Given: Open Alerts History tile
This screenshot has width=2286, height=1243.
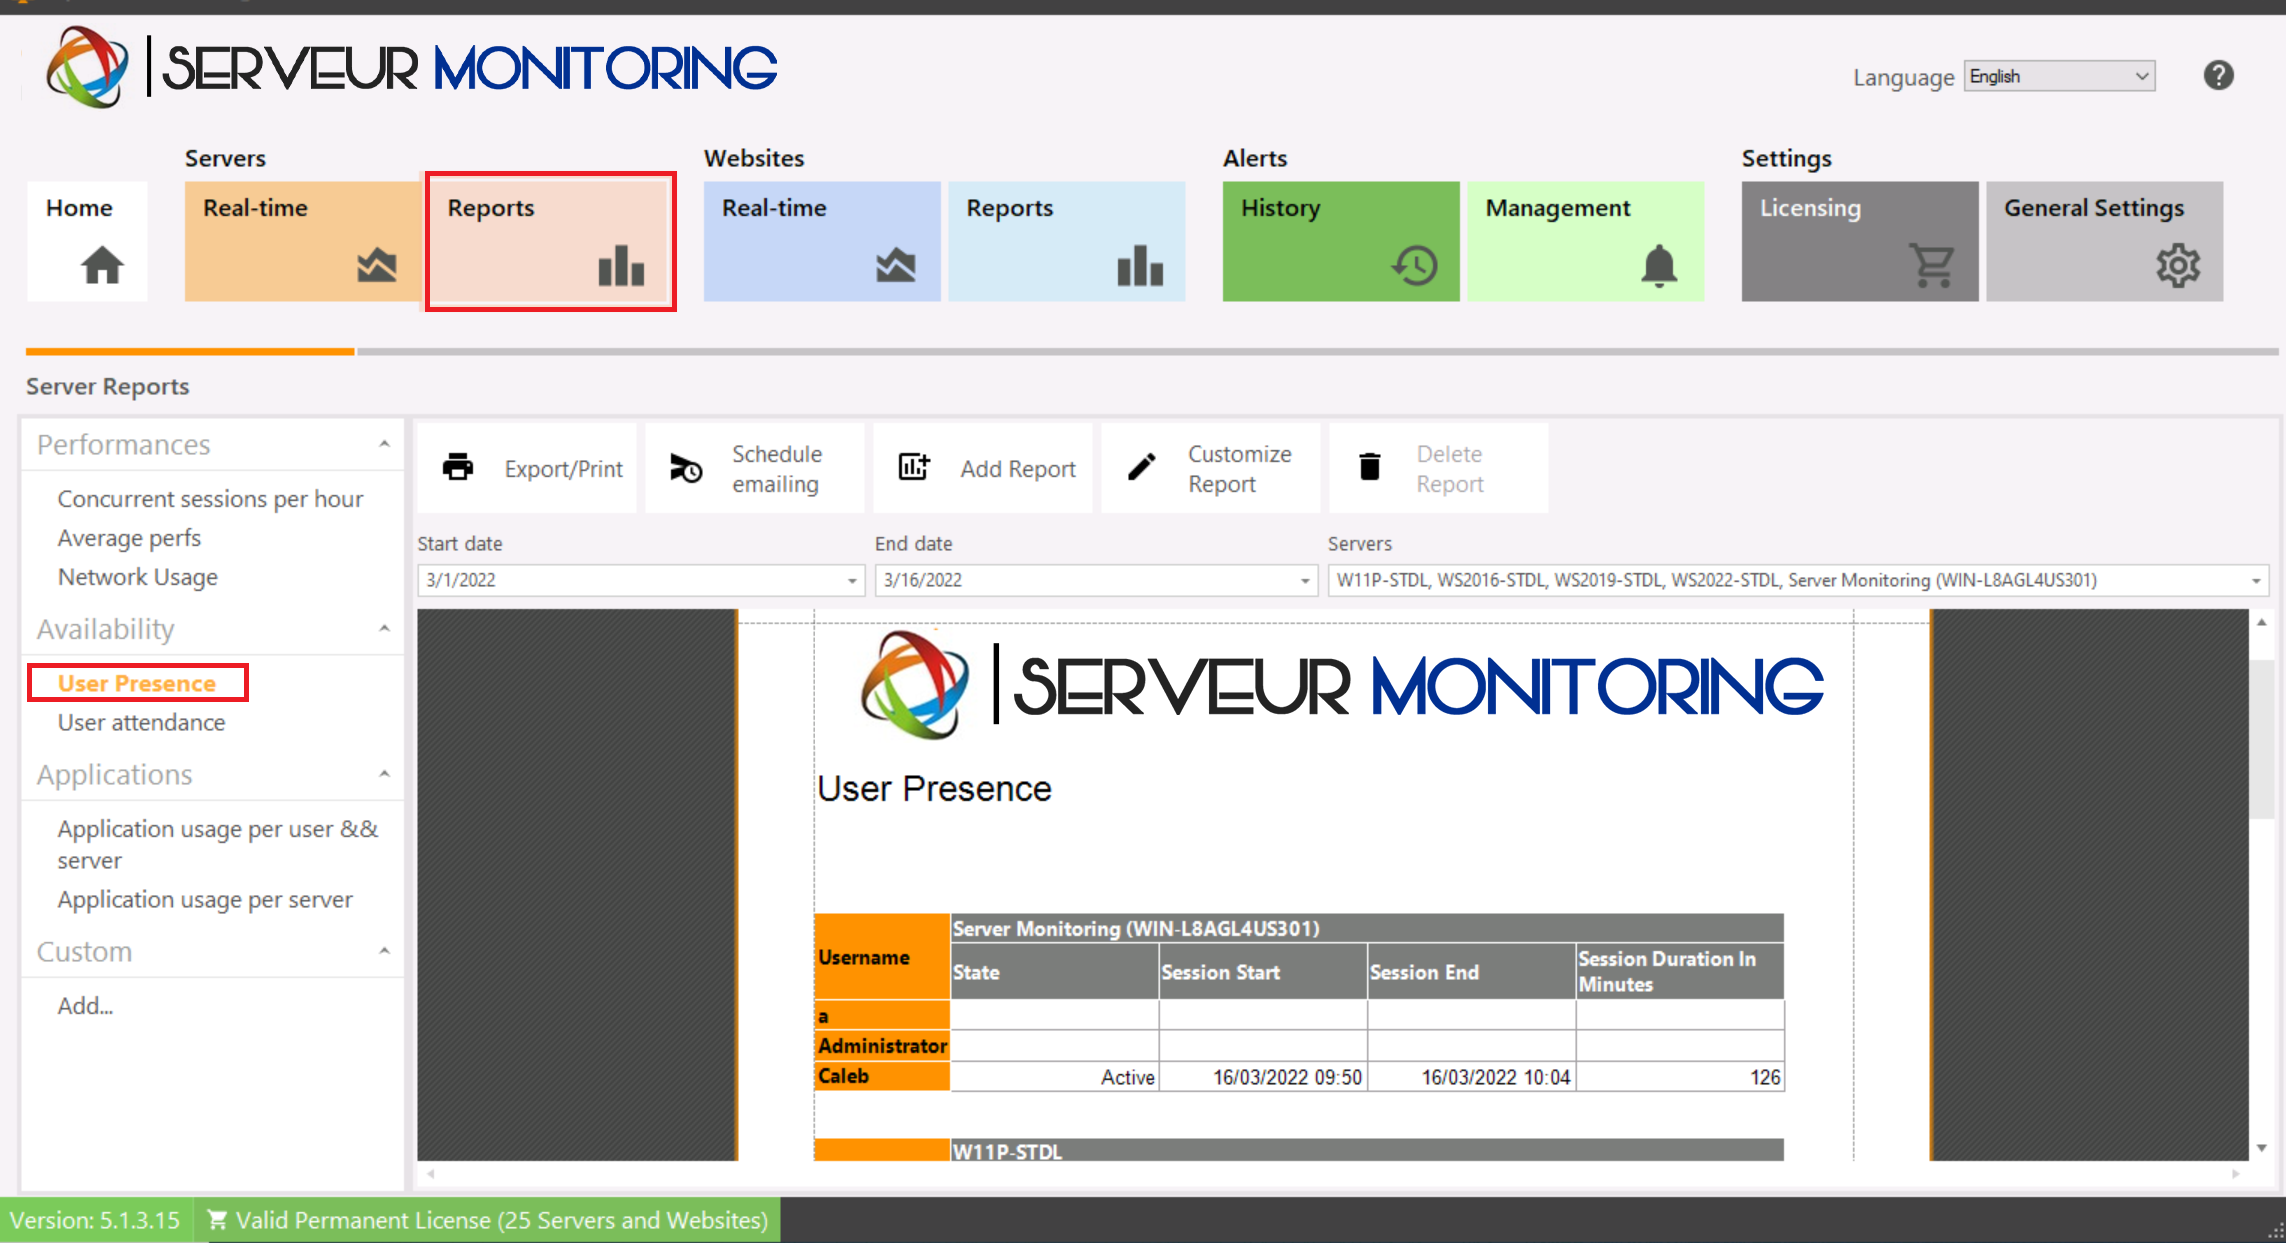Looking at the screenshot, I should tap(1341, 241).
